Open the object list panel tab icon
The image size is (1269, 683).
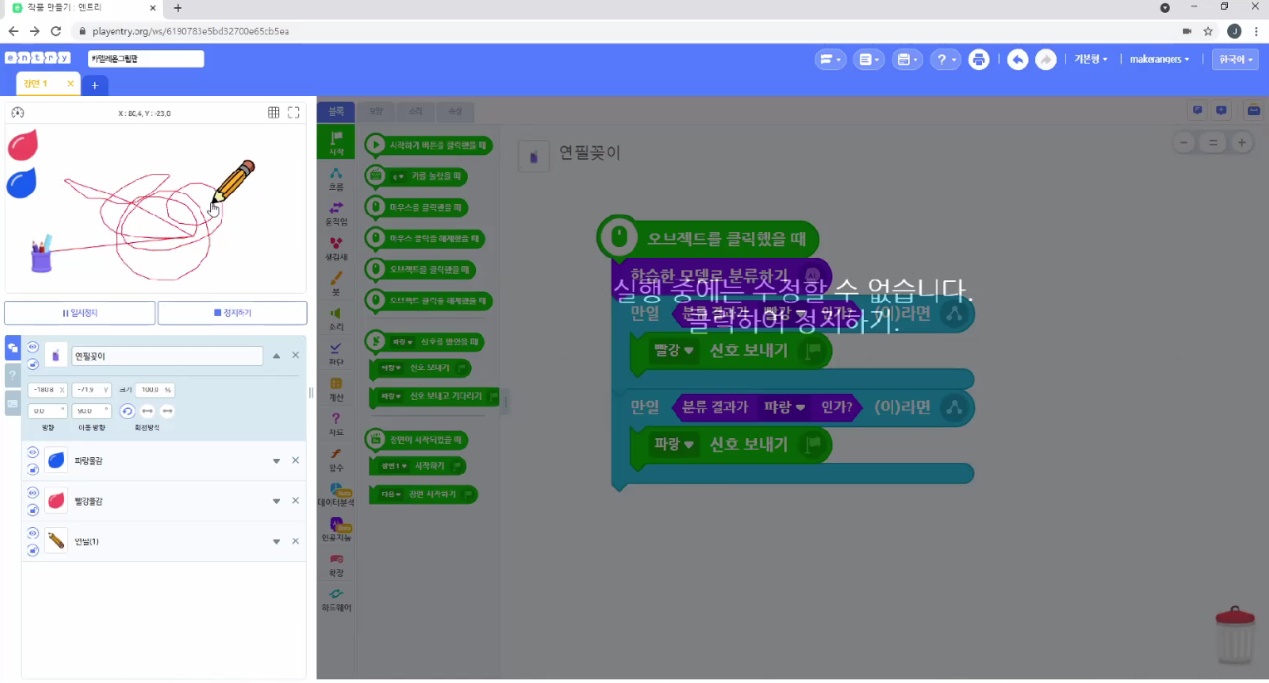pos(12,348)
